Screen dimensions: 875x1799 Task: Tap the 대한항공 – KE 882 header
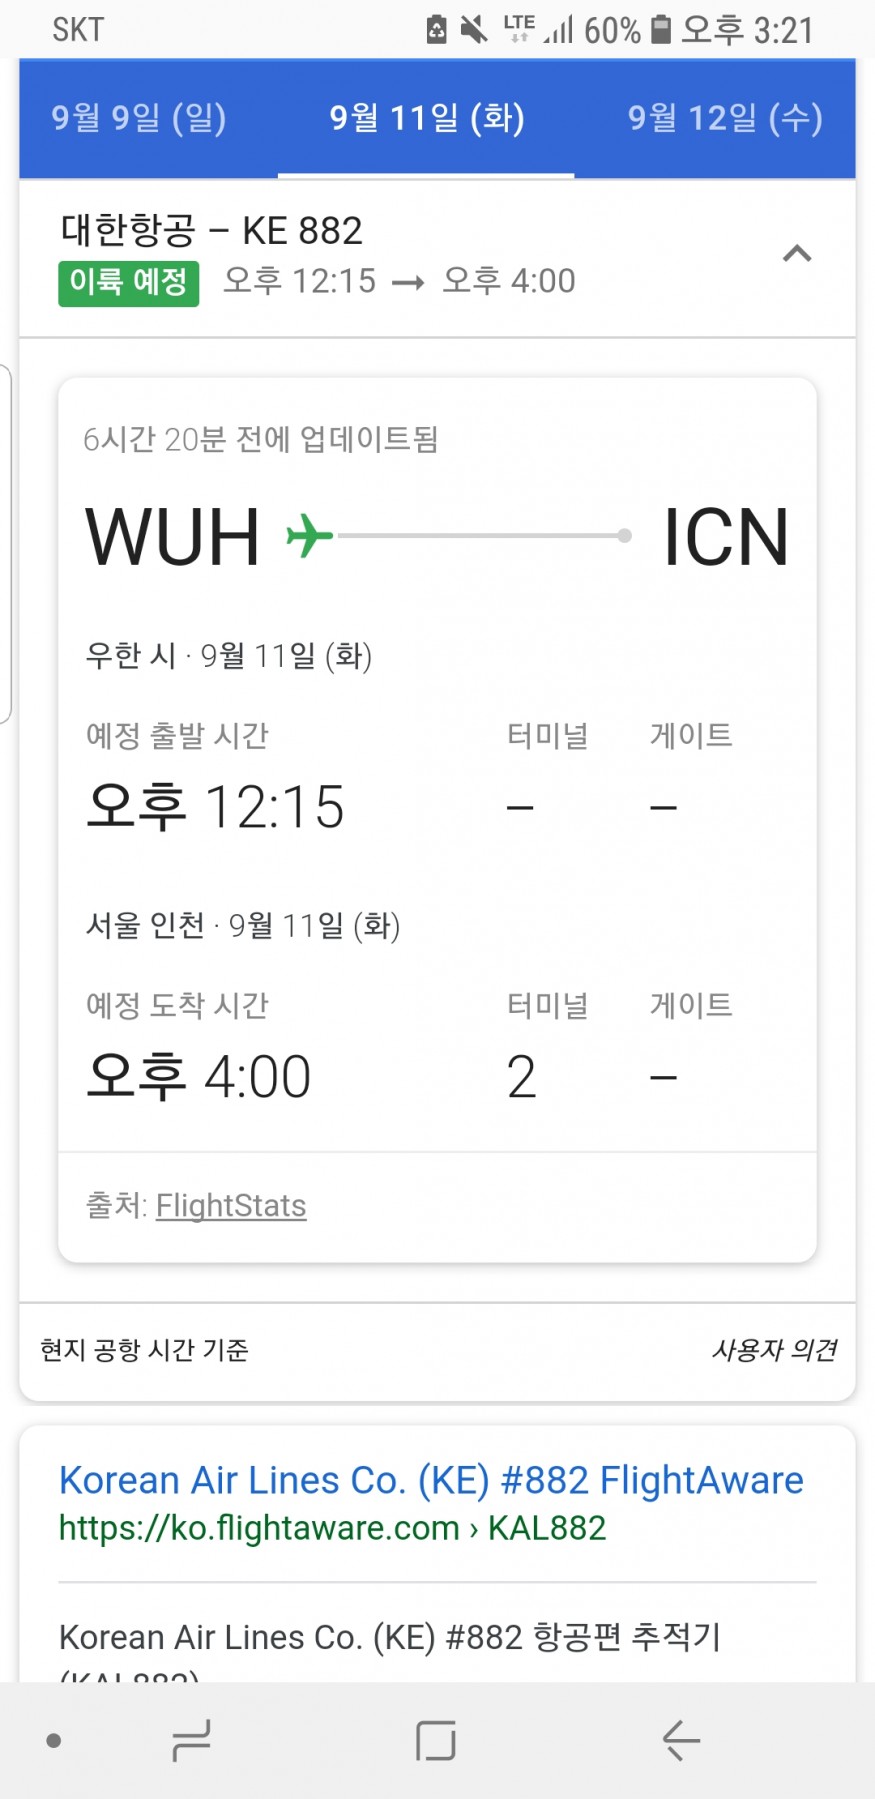211,230
